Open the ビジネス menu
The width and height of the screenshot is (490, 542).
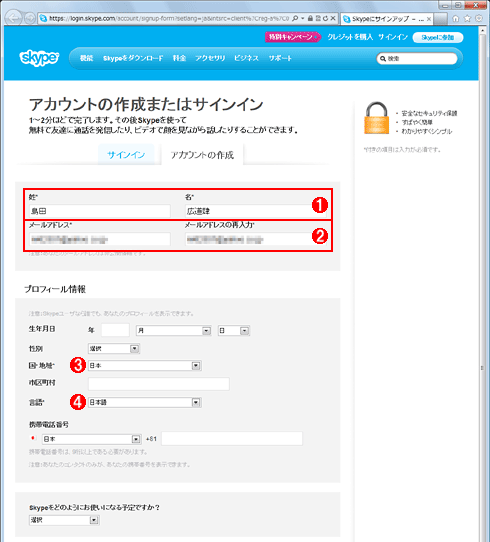246,58
